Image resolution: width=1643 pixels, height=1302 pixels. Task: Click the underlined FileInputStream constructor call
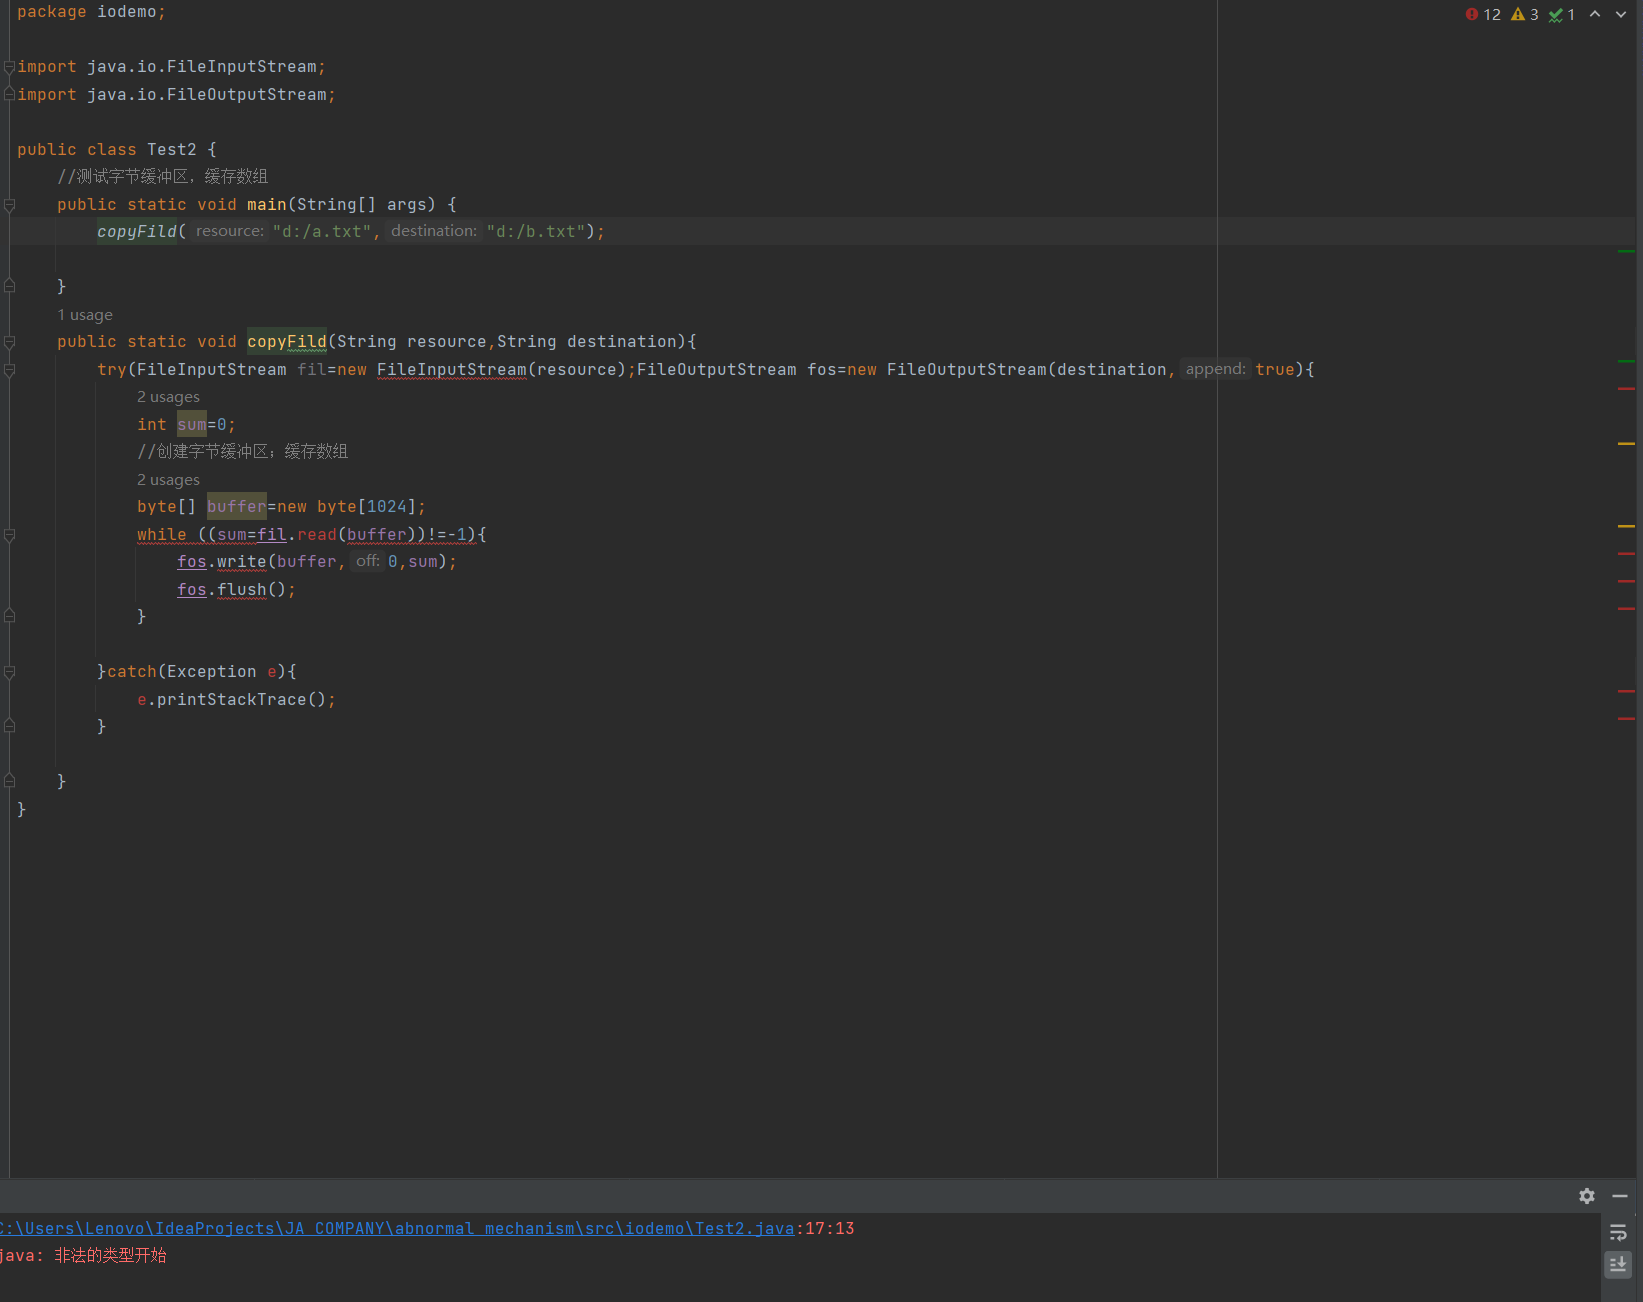[x=452, y=370]
